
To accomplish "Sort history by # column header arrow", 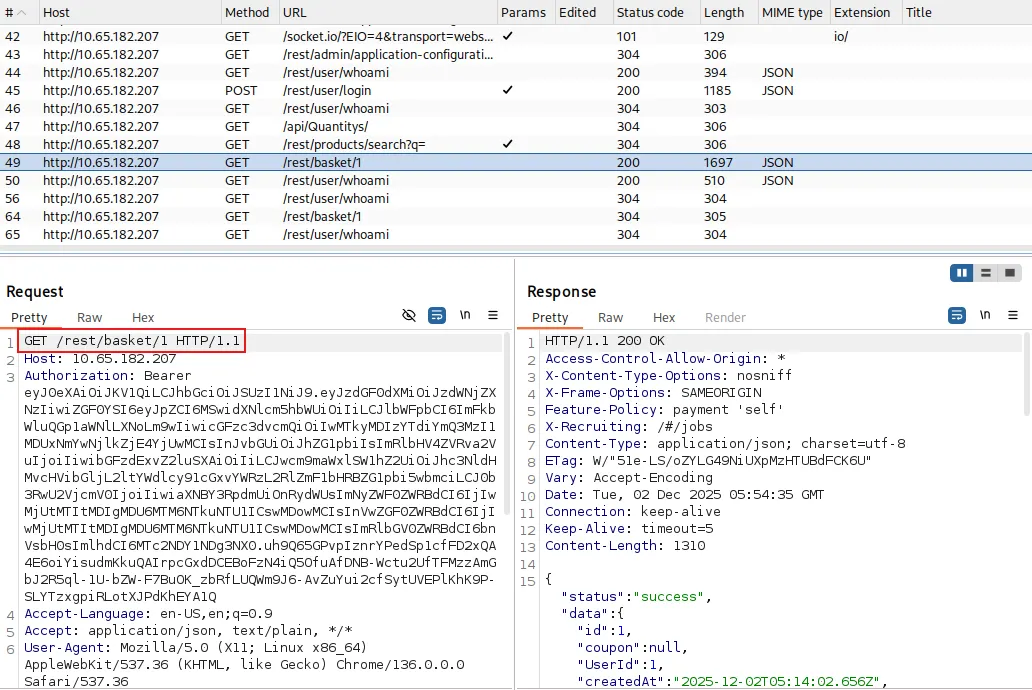I will point(22,13).
